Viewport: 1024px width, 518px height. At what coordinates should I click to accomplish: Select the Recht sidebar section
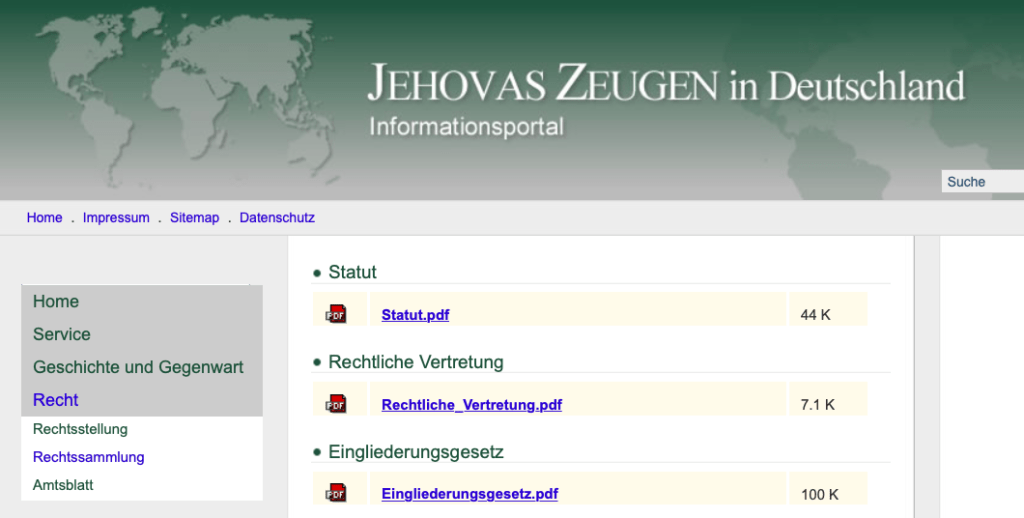[x=56, y=400]
